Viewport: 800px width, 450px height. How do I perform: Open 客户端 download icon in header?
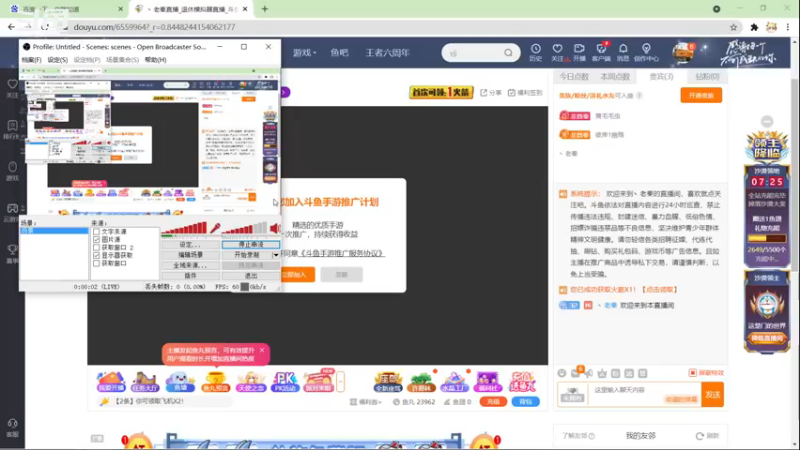pos(601,52)
